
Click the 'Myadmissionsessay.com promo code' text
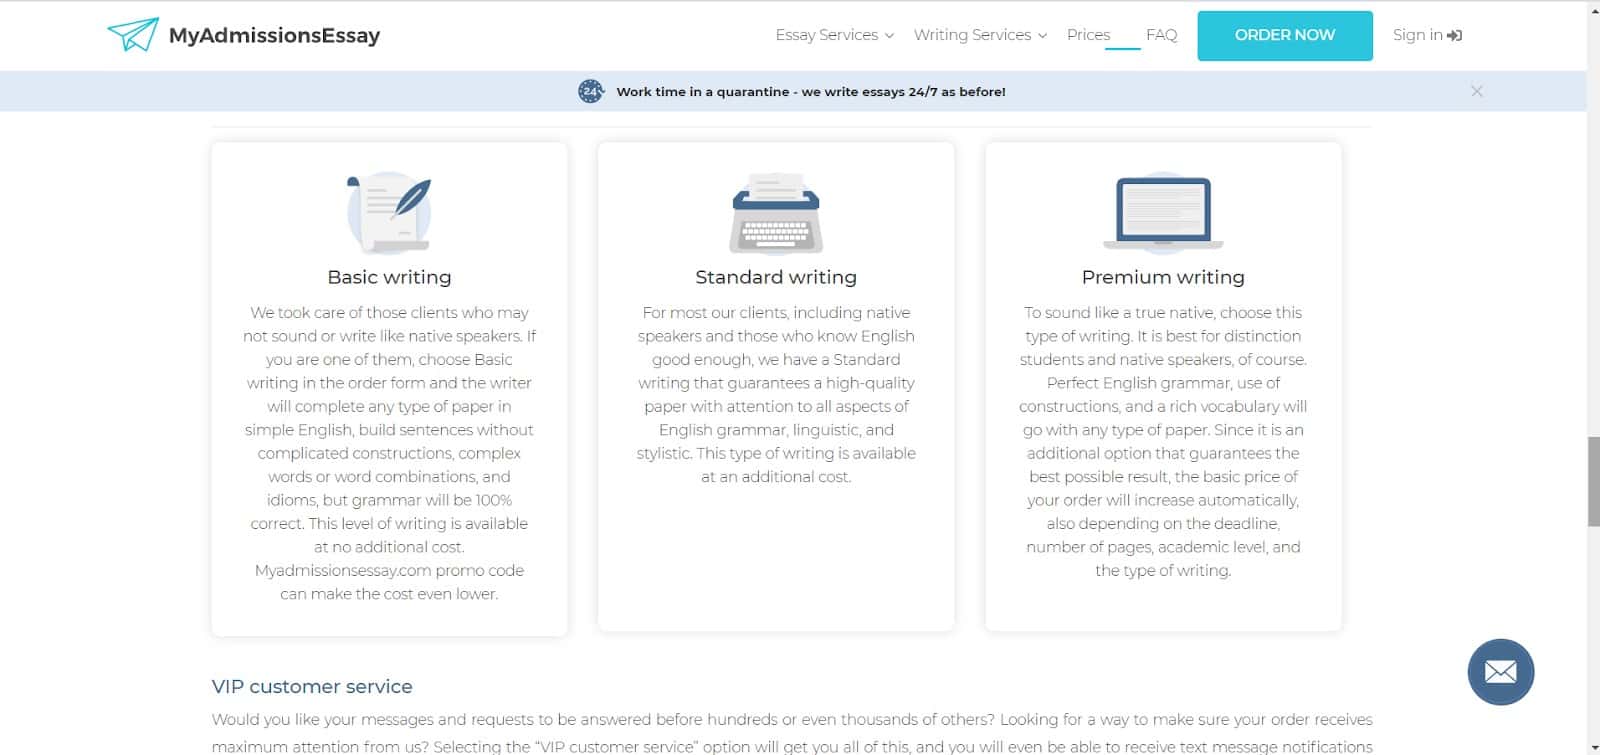(x=389, y=570)
